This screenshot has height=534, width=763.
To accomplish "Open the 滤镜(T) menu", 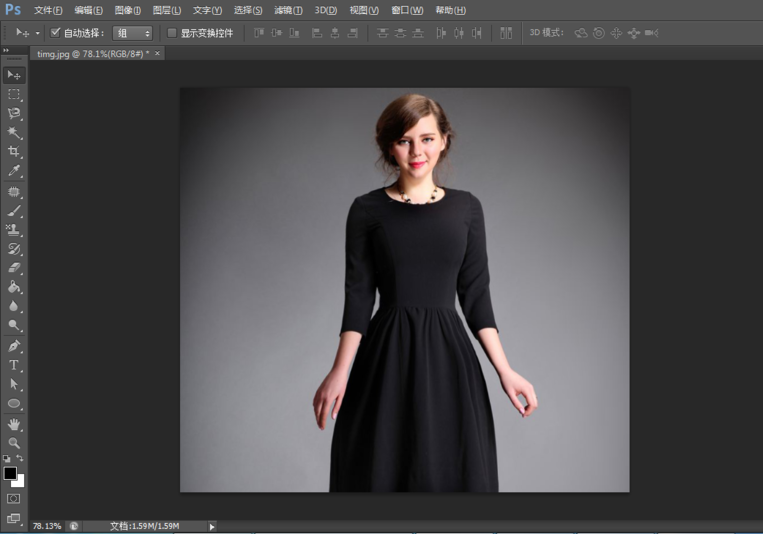I will click(x=288, y=10).
